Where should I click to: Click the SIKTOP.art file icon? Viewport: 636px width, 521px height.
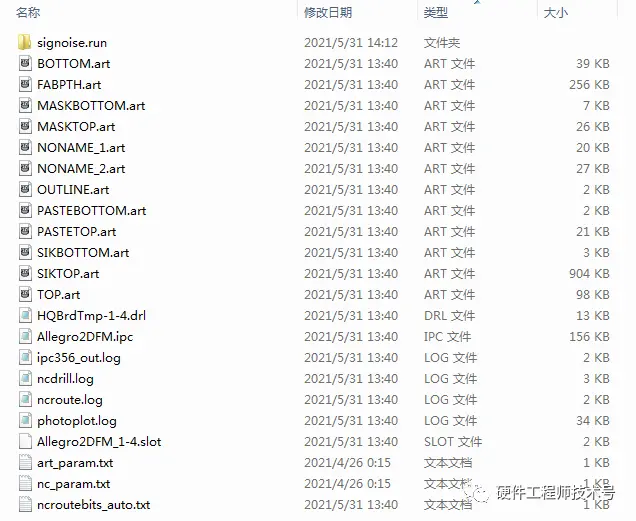[25, 273]
